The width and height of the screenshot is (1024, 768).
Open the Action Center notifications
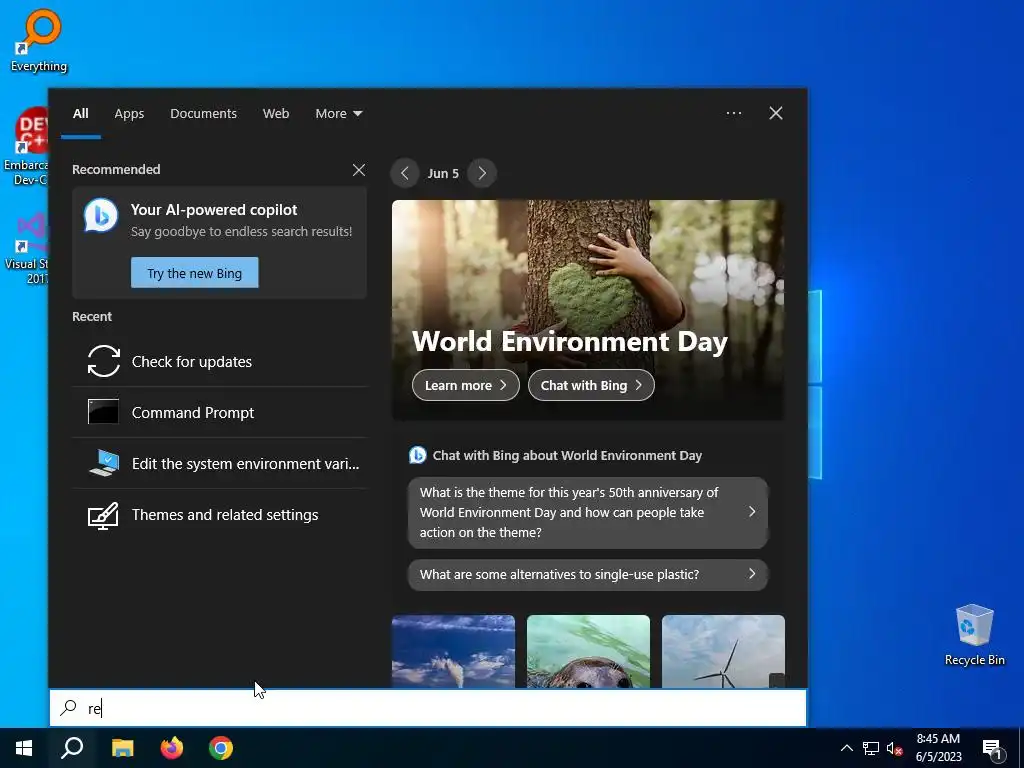pyautogui.click(x=993, y=748)
